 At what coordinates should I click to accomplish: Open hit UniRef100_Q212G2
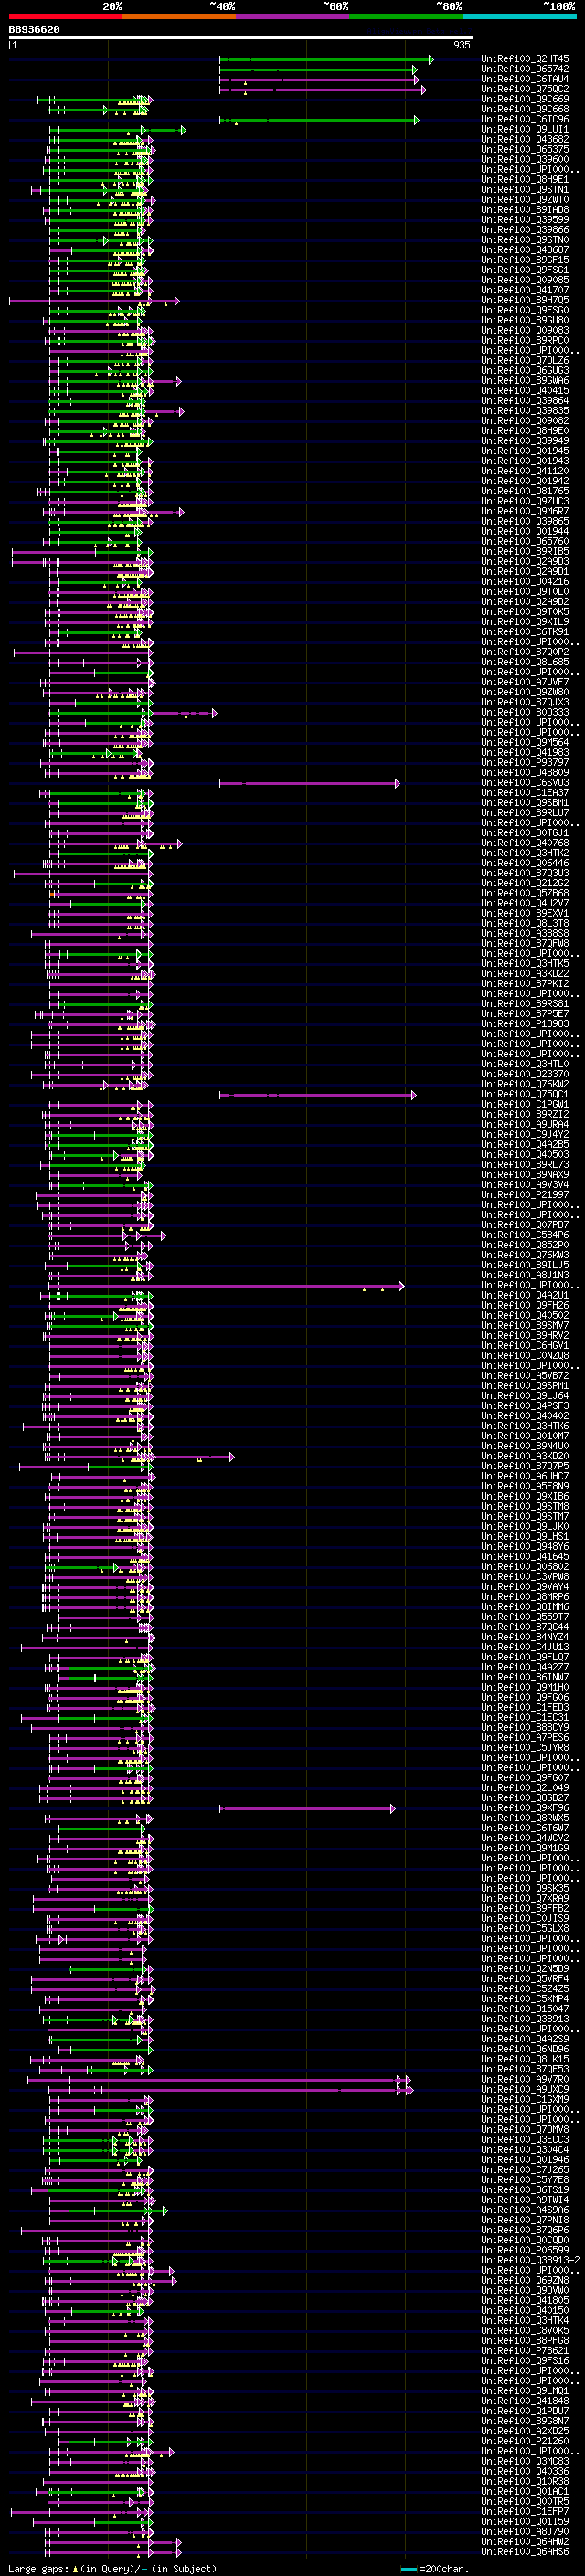click(x=525, y=882)
